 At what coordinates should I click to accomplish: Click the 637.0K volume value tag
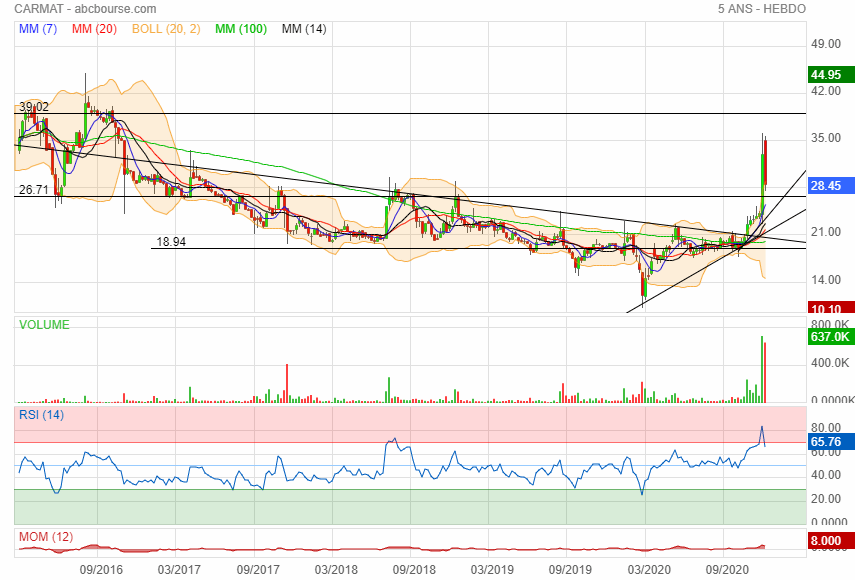click(831, 337)
